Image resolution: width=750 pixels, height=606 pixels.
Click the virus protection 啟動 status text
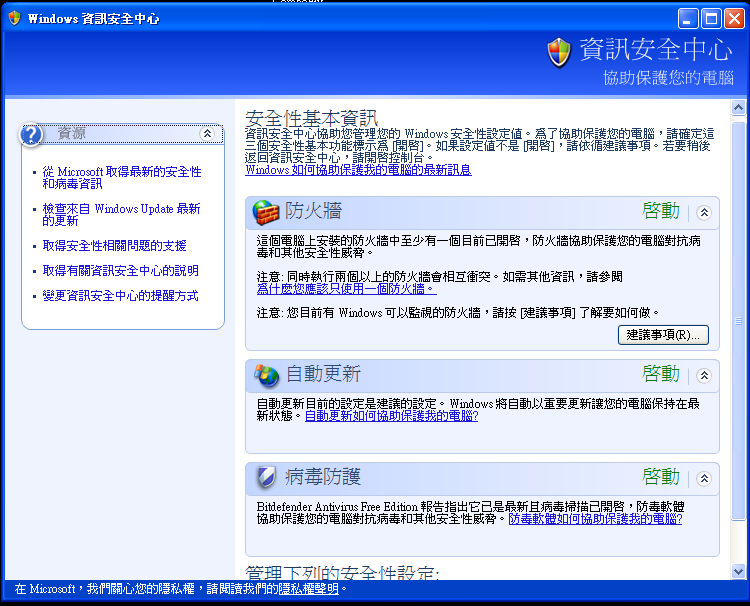(661, 477)
